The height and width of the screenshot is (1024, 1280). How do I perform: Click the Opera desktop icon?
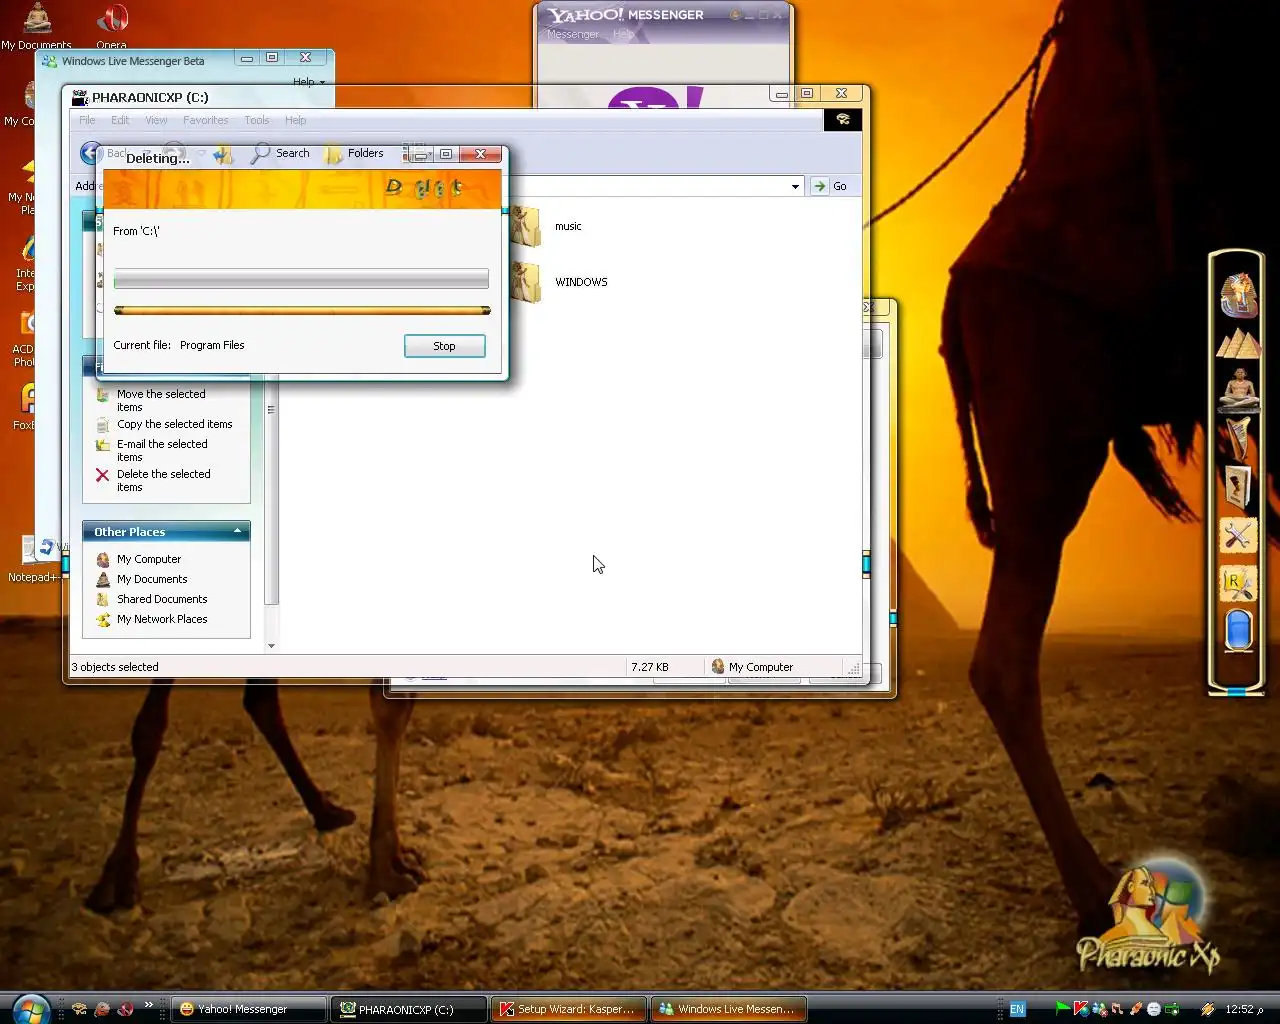pos(112,25)
